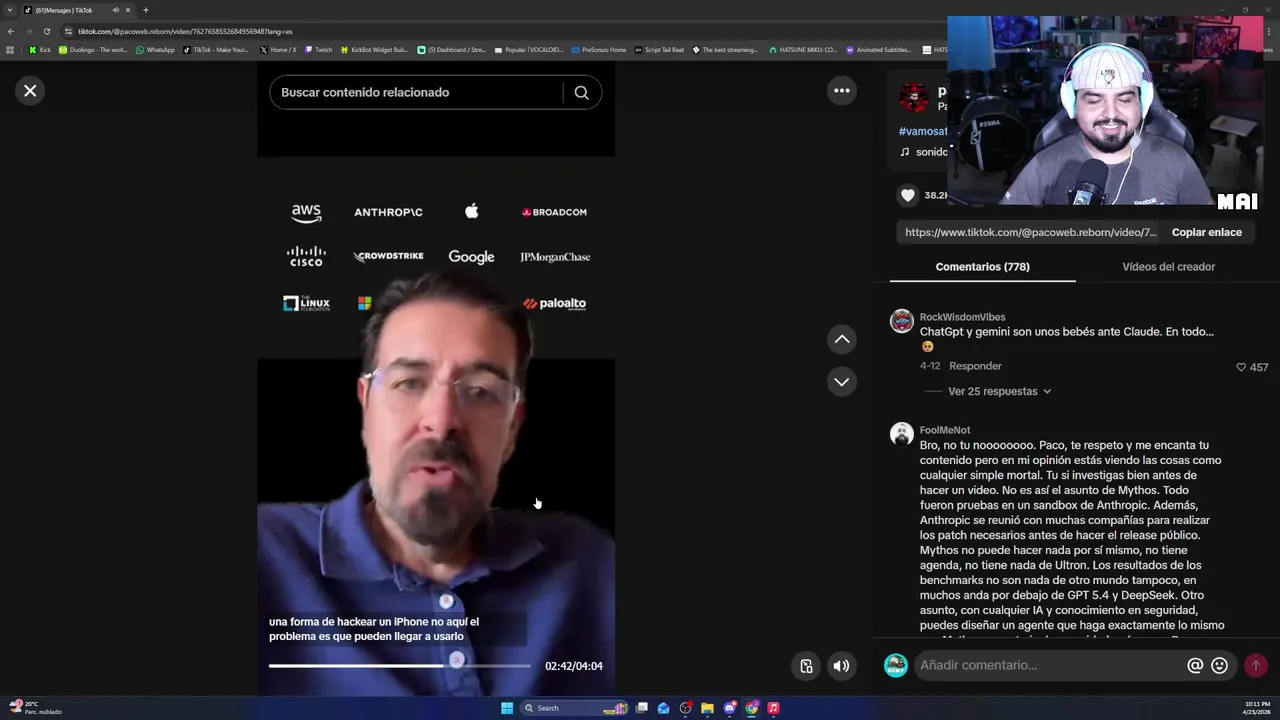Open the weather widget on taskbar
This screenshot has width=1280, height=720.
pyautogui.click(x=35, y=707)
